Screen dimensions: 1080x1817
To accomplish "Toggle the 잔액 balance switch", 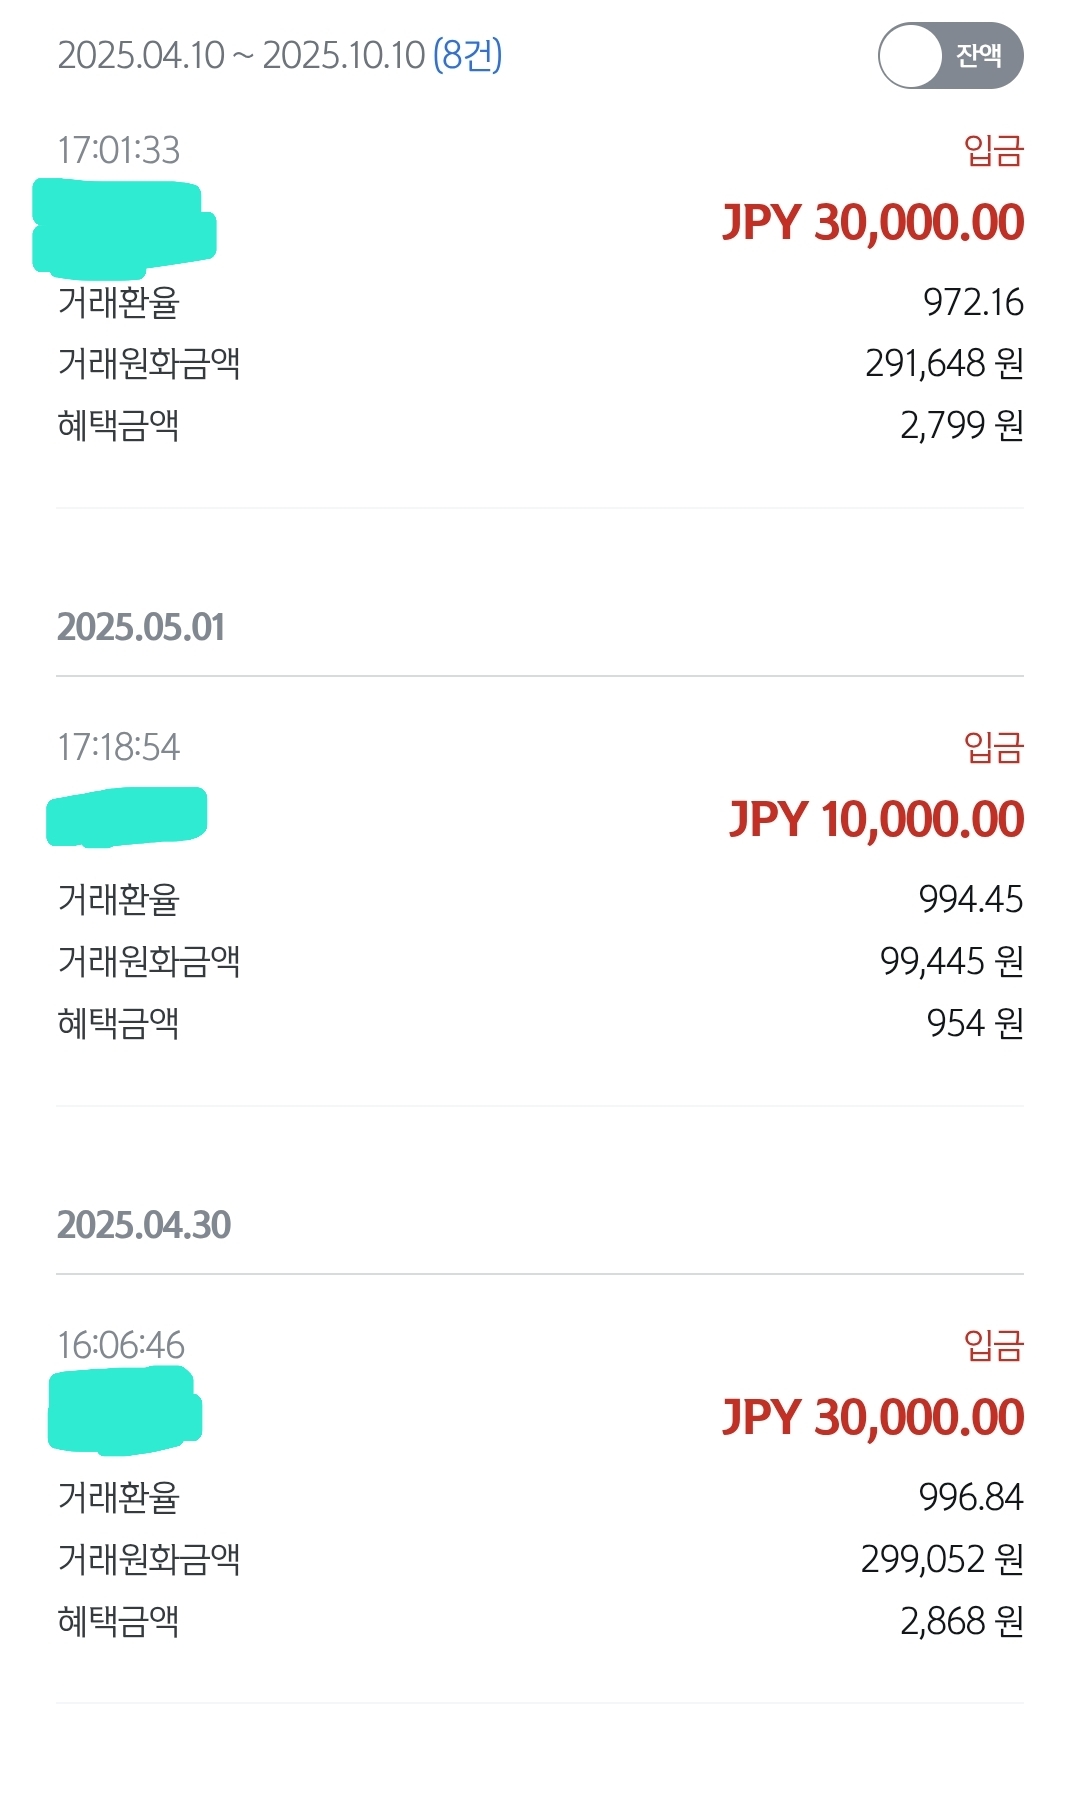I will (x=950, y=56).
